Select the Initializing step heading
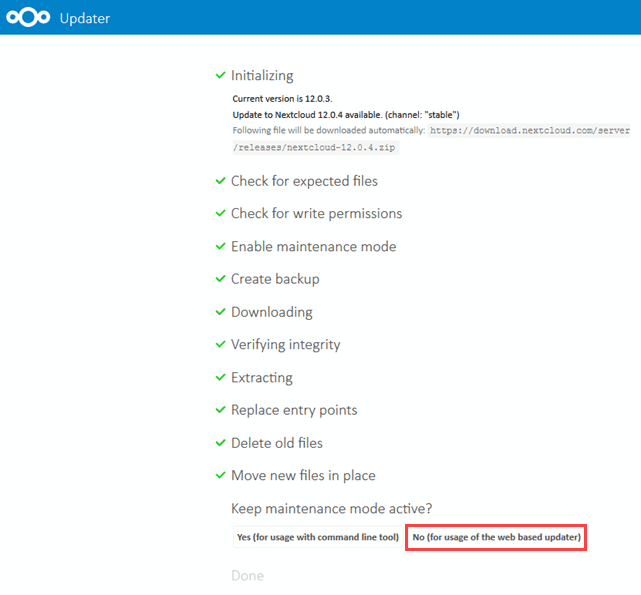This screenshot has height=595, width=641. tap(262, 76)
